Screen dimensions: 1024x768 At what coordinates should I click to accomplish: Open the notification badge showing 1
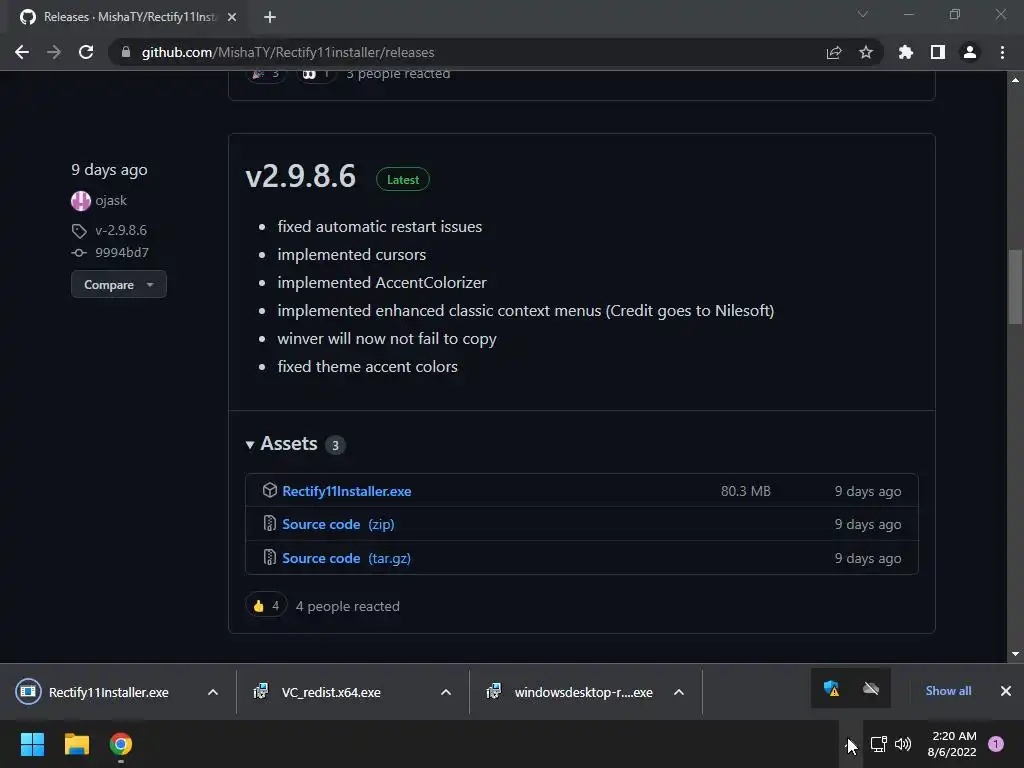pyautogui.click(x=996, y=744)
